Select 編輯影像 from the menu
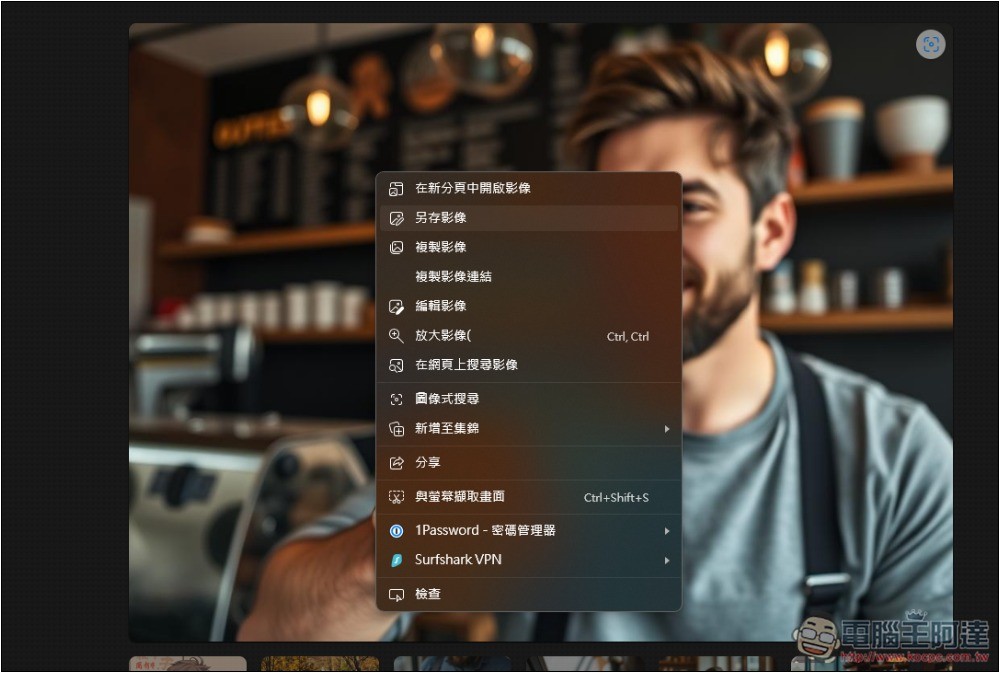 (x=529, y=306)
